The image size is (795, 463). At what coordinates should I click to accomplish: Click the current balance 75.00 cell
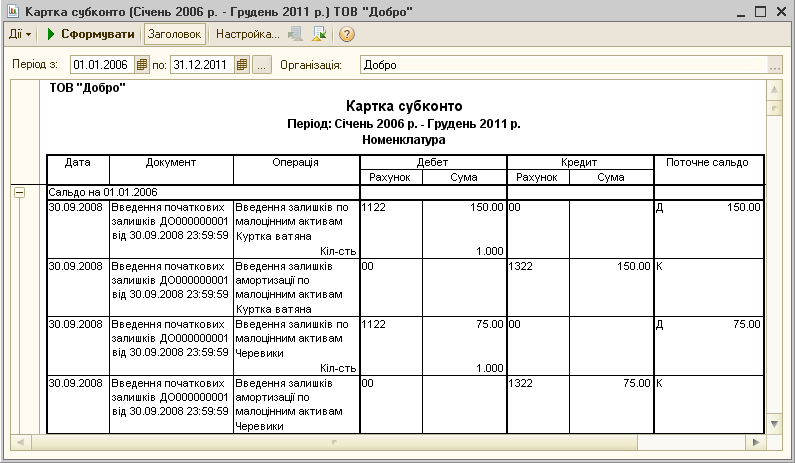point(708,346)
